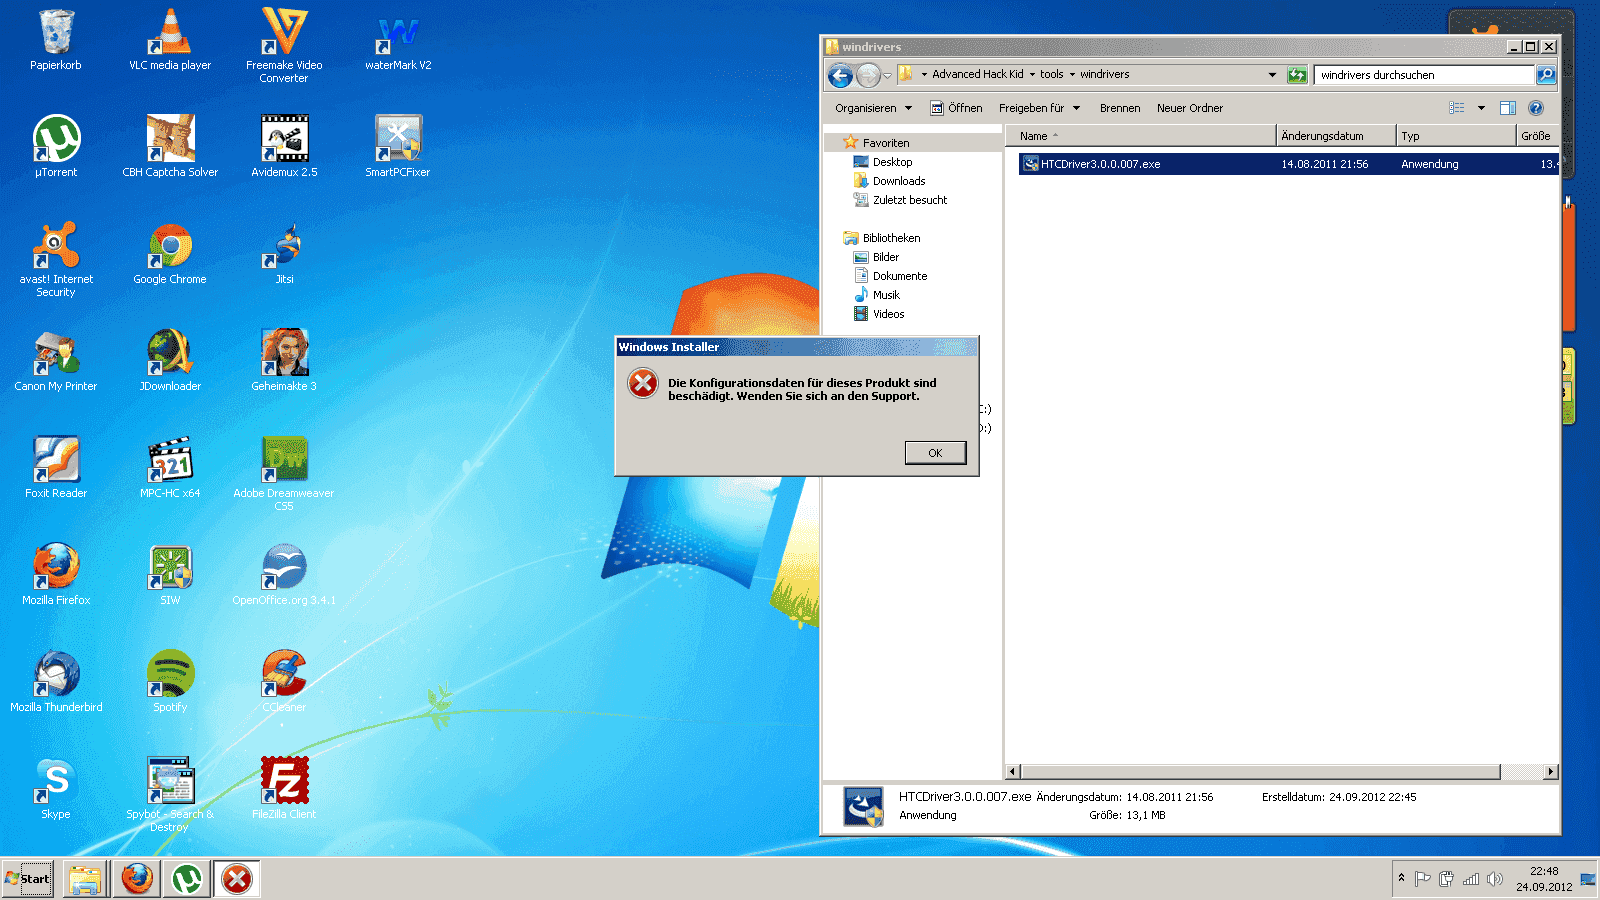The height and width of the screenshot is (900, 1600).
Task: Select avast! Internet Security icon
Action: (x=56, y=260)
